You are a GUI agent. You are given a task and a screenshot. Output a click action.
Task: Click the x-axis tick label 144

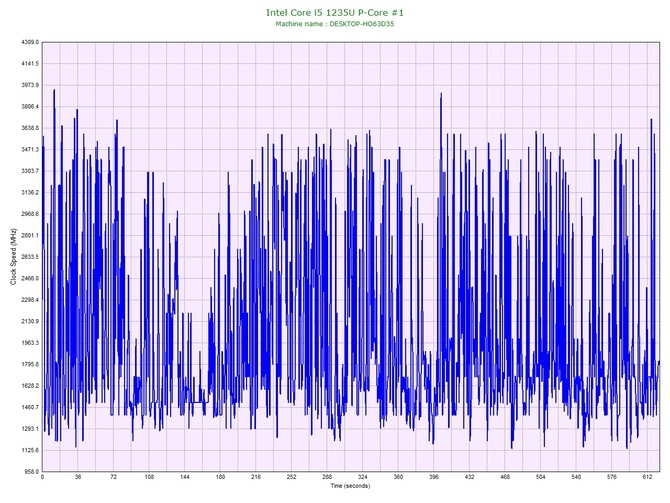185,477
